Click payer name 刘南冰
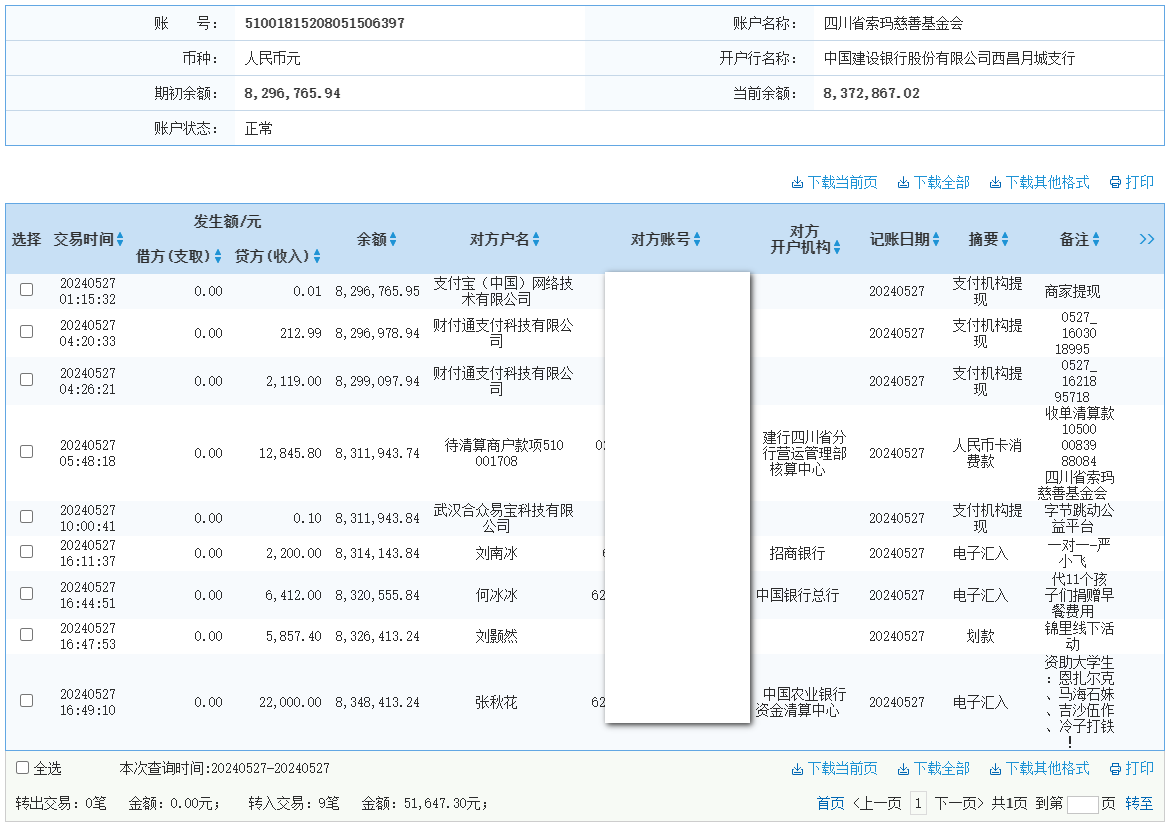The image size is (1166, 824). 496,553
